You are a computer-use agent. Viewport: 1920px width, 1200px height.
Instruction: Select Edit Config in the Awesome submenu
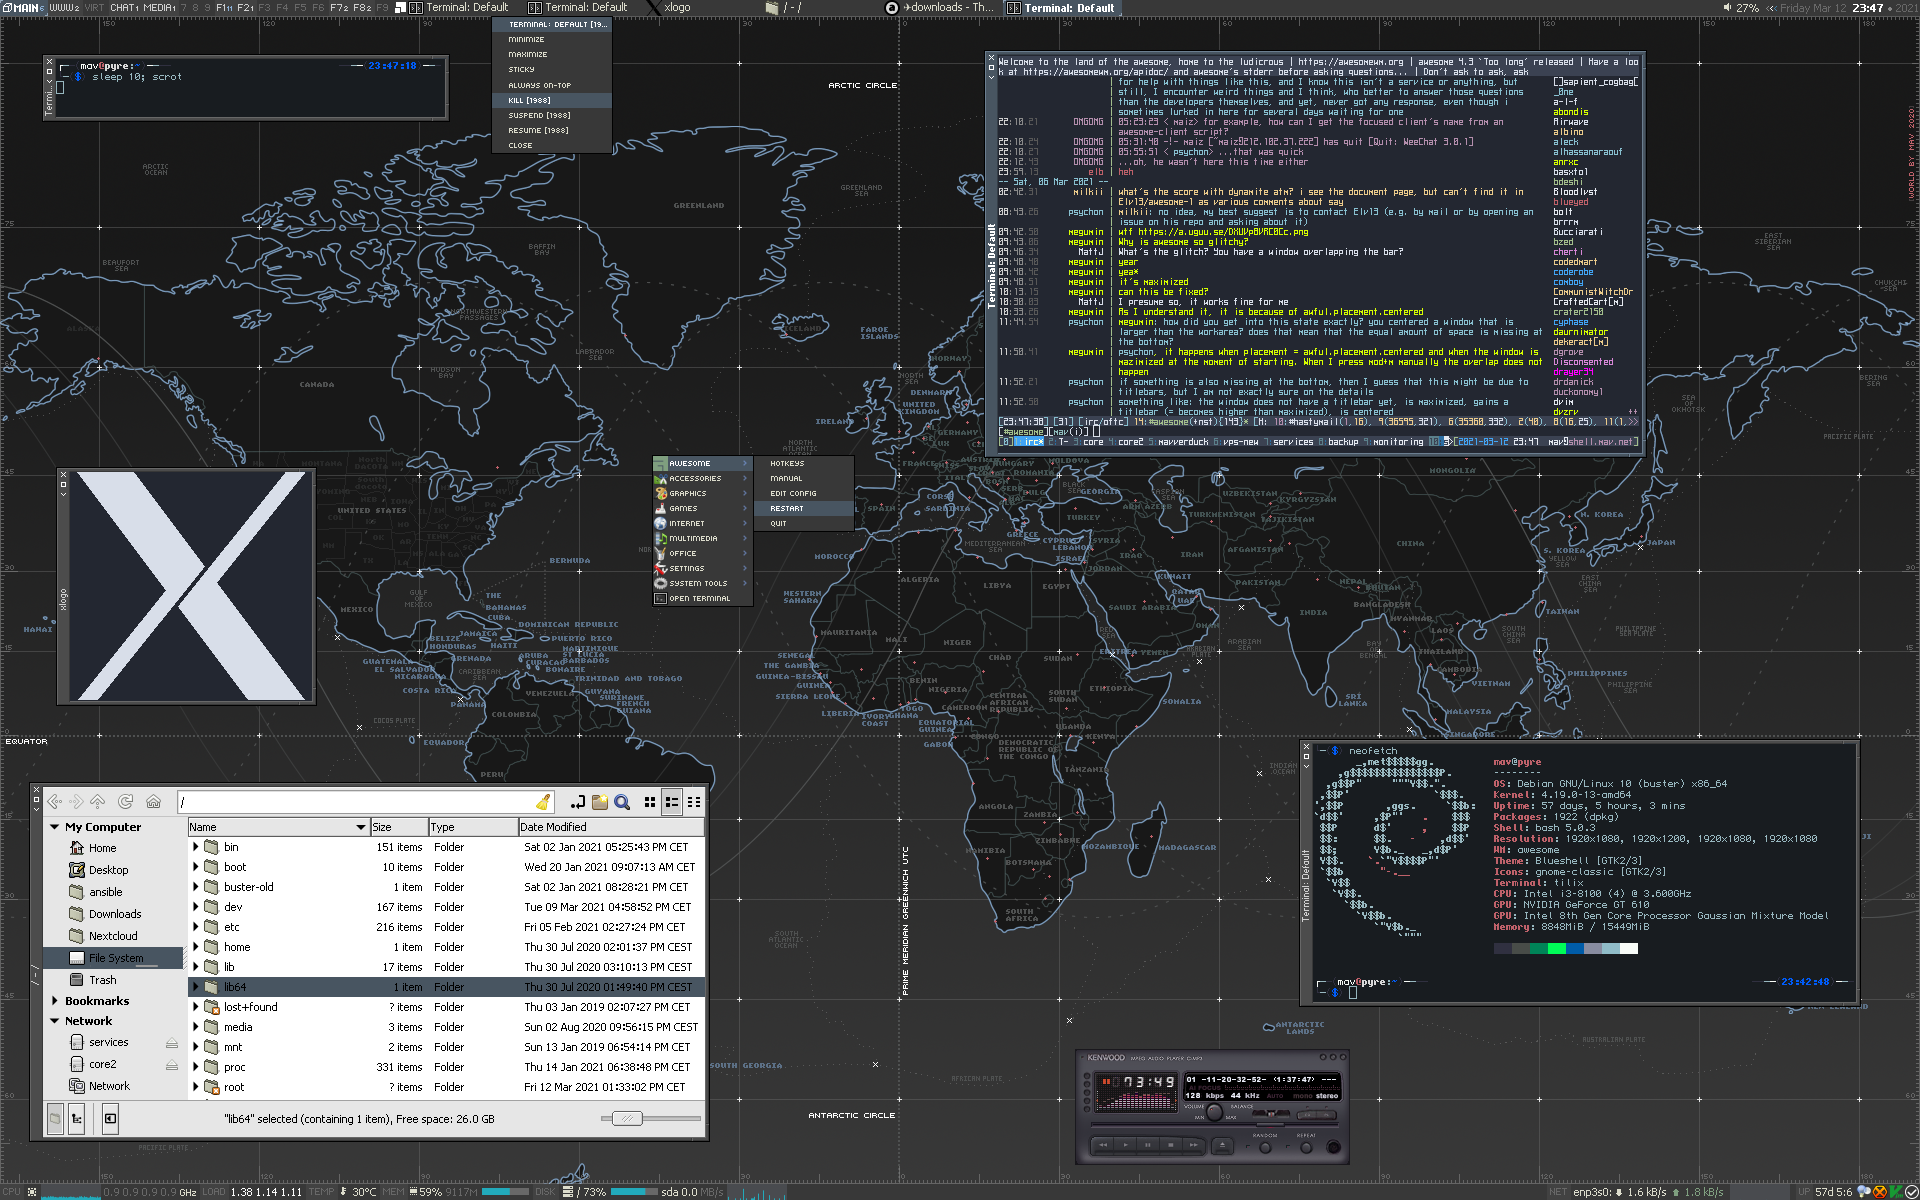(x=804, y=494)
